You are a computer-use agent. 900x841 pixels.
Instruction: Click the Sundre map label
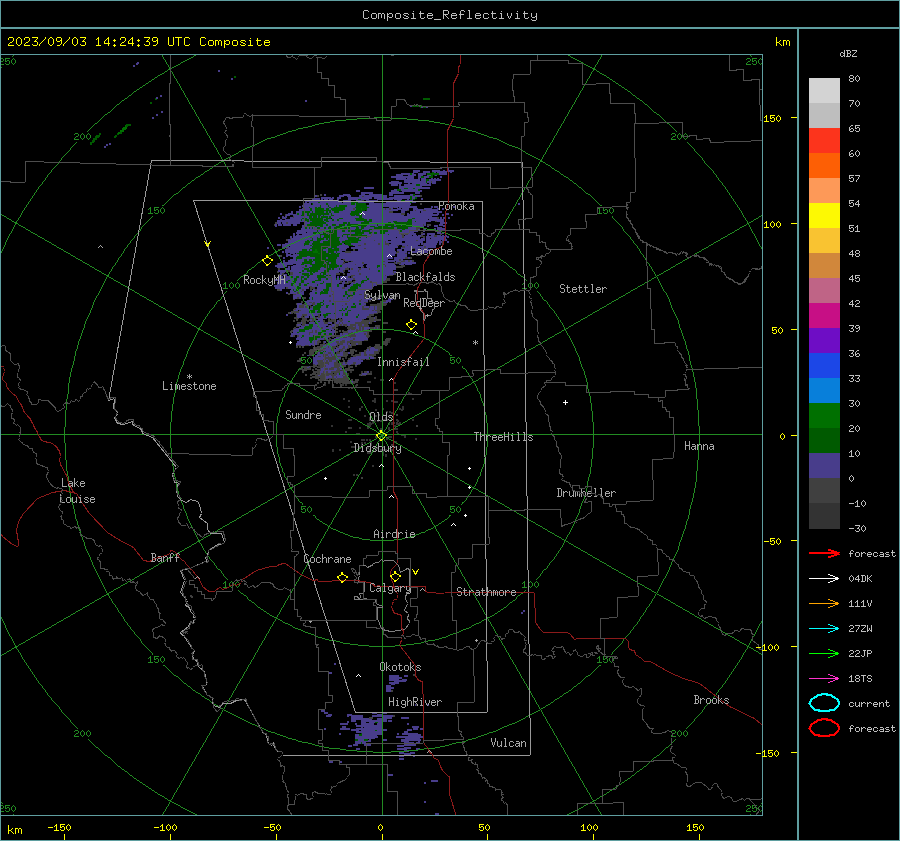(x=303, y=415)
